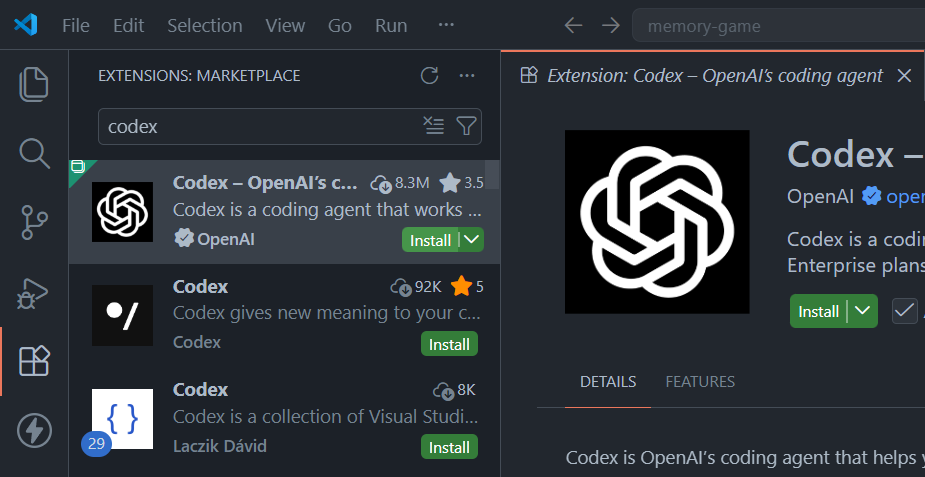Open the Explorer view in activity bar
925x477 pixels.
point(34,84)
